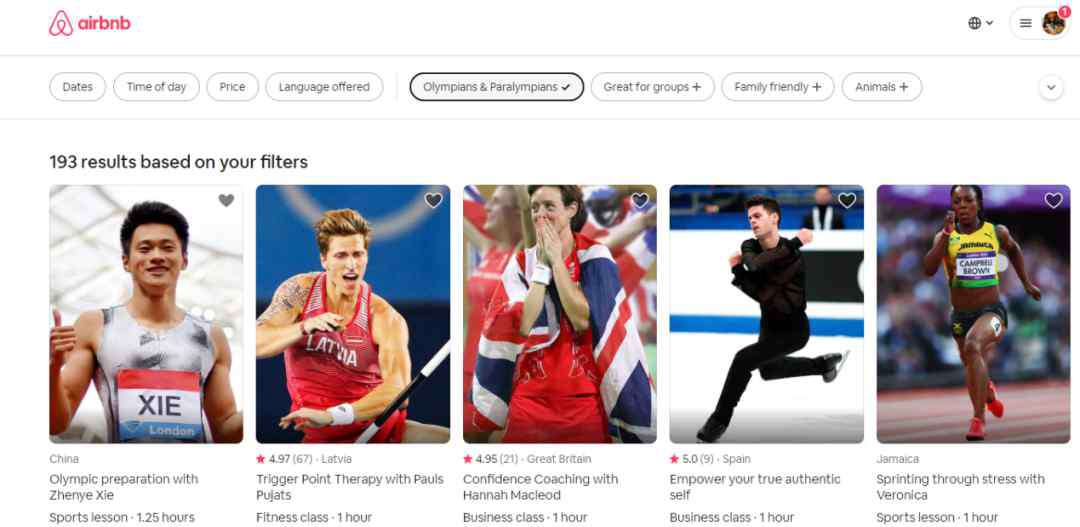This screenshot has width=1080, height=527.
Task: Save Zhenye Xie experience with heart
Action: (226, 200)
